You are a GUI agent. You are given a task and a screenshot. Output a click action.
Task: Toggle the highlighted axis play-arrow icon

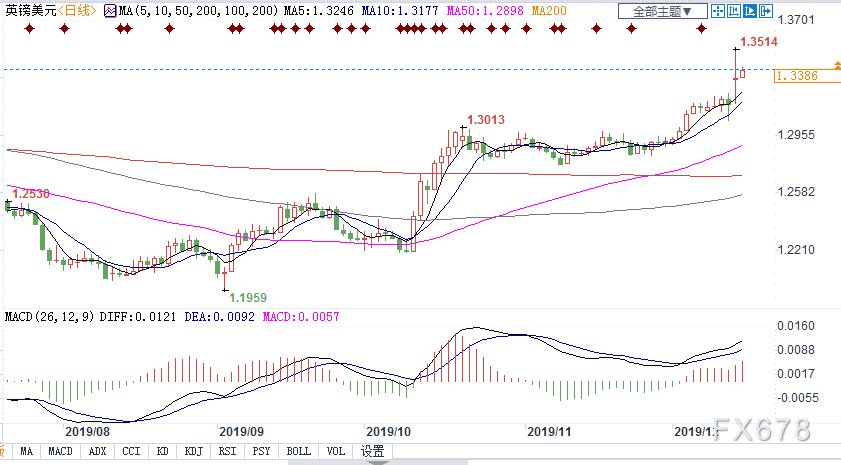[x=750, y=11]
